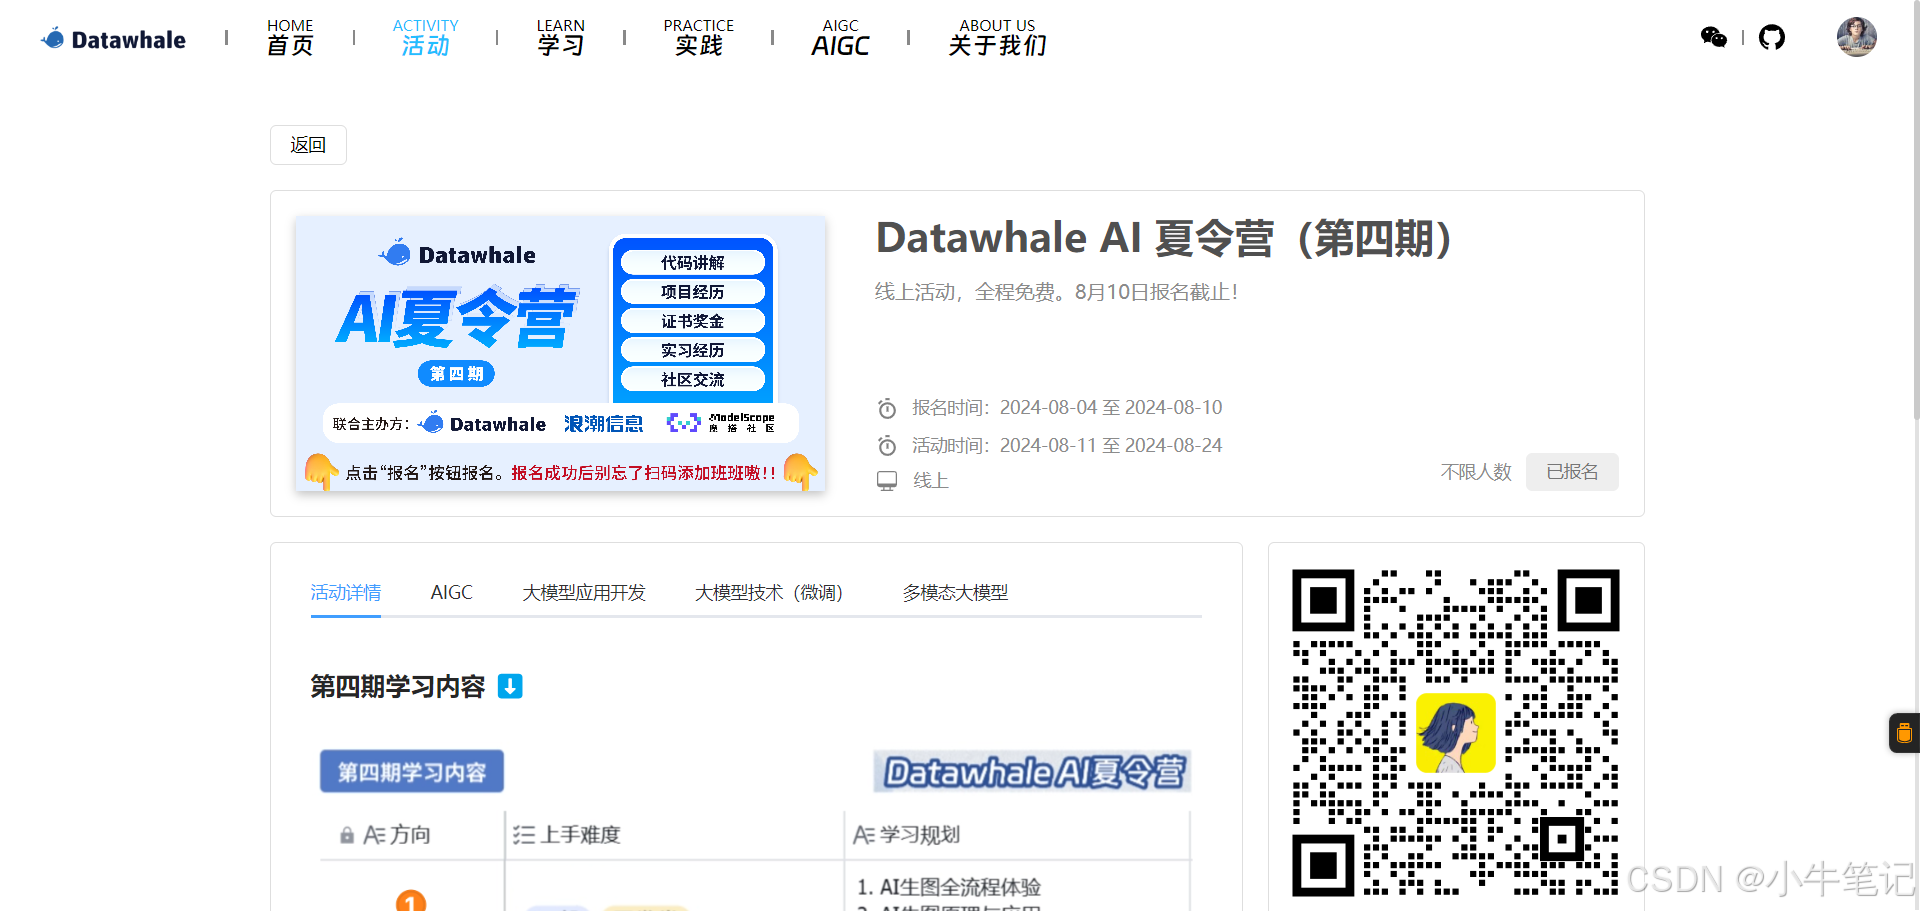This screenshot has width=1920, height=911.
Task: Click the orange number 1 badge
Action: [x=411, y=901]
